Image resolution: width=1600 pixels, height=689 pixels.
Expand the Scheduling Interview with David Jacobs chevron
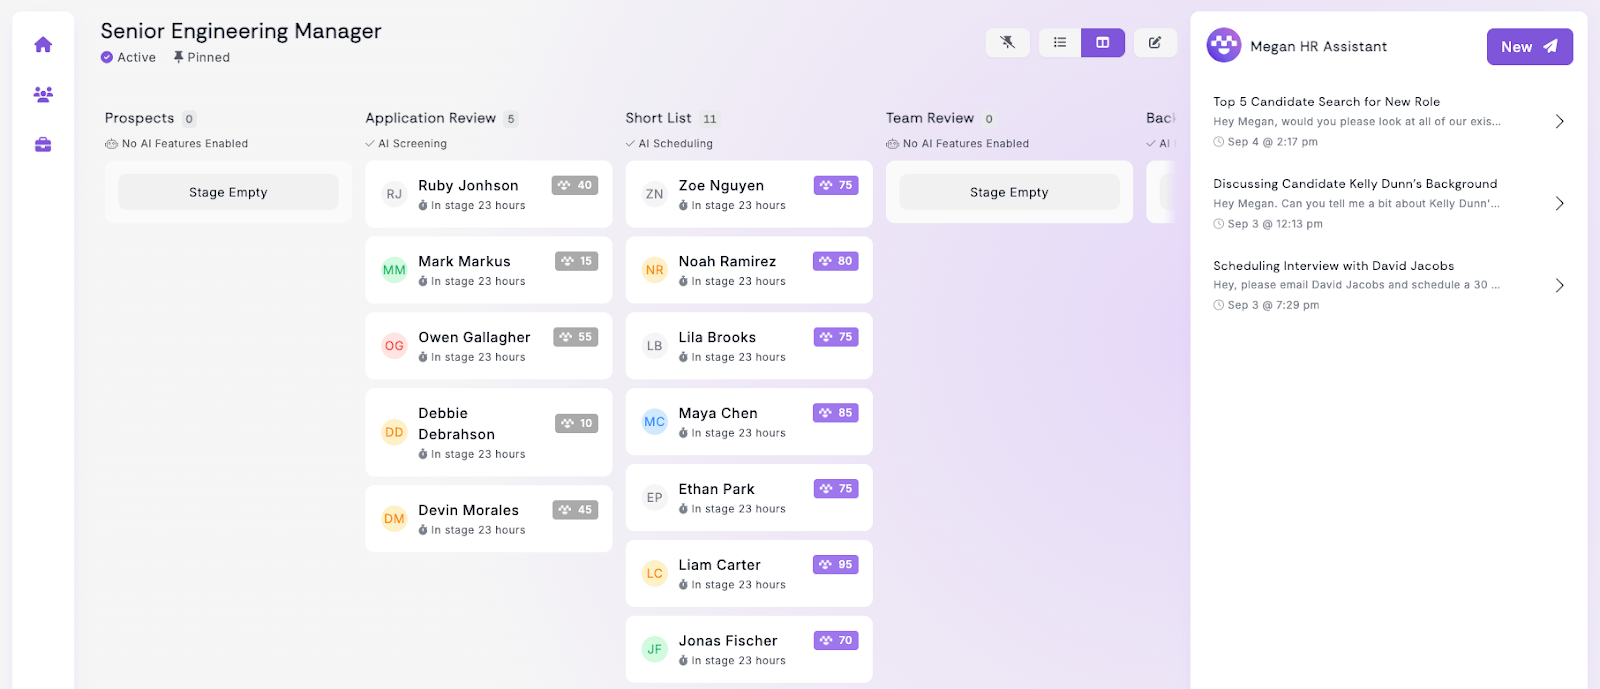1559,286
